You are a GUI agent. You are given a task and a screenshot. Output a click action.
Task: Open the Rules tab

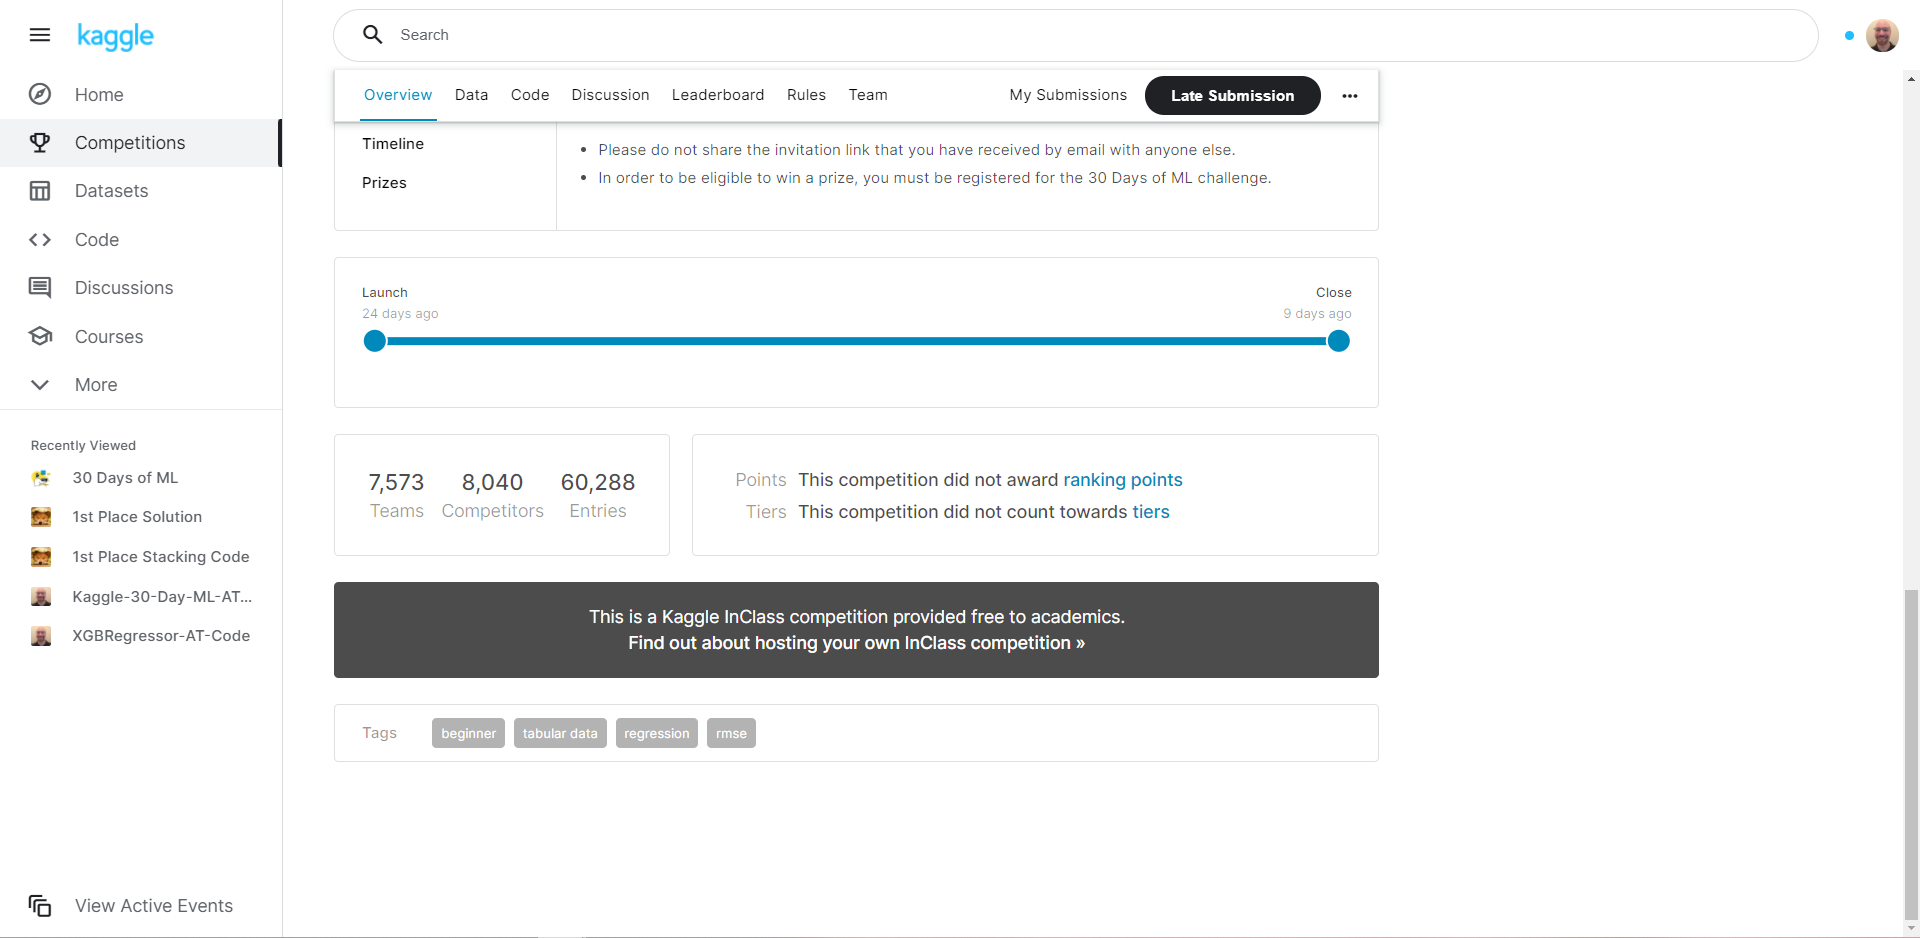pos(806,95)
